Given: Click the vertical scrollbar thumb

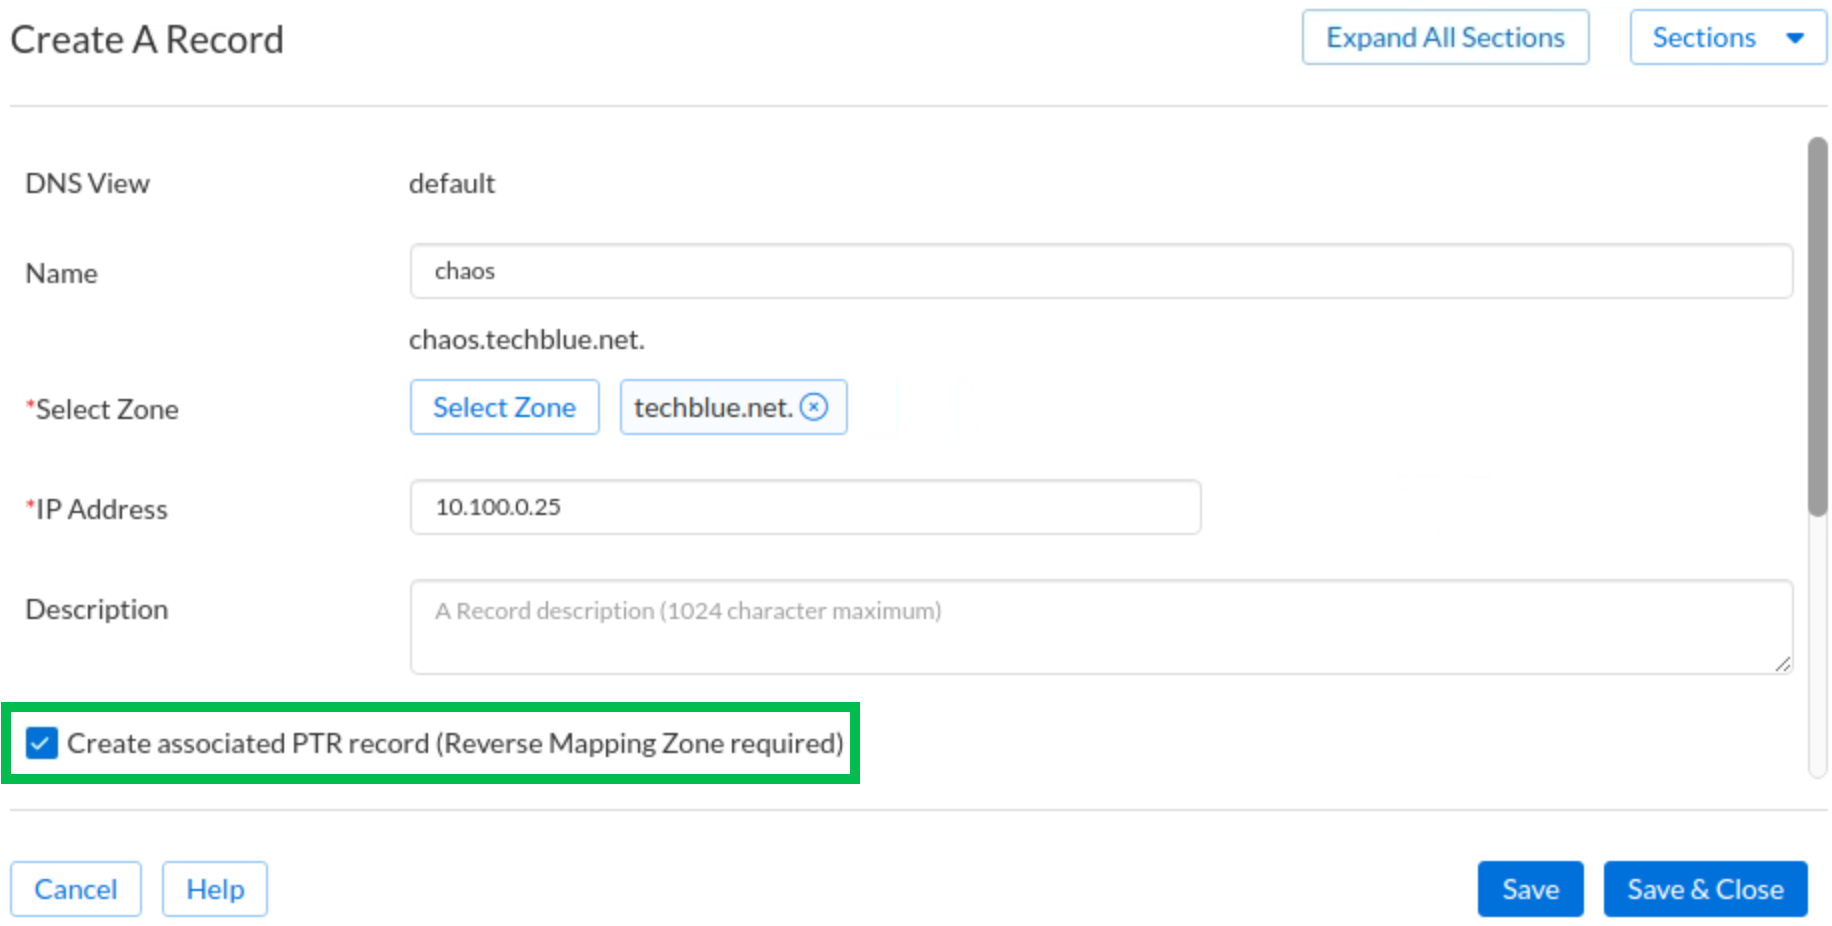Looking at the screenshot, I should coord(1817,327).
